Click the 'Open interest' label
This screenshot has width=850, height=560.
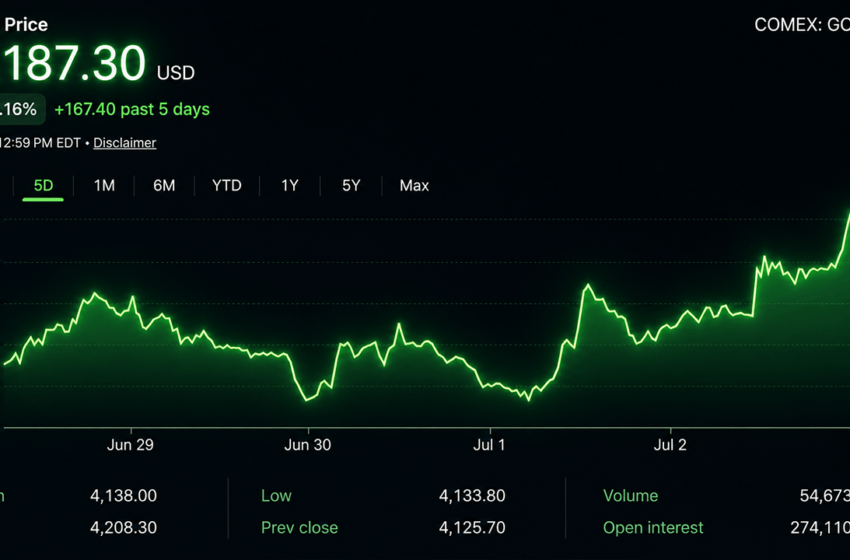(x=653, y=527)
